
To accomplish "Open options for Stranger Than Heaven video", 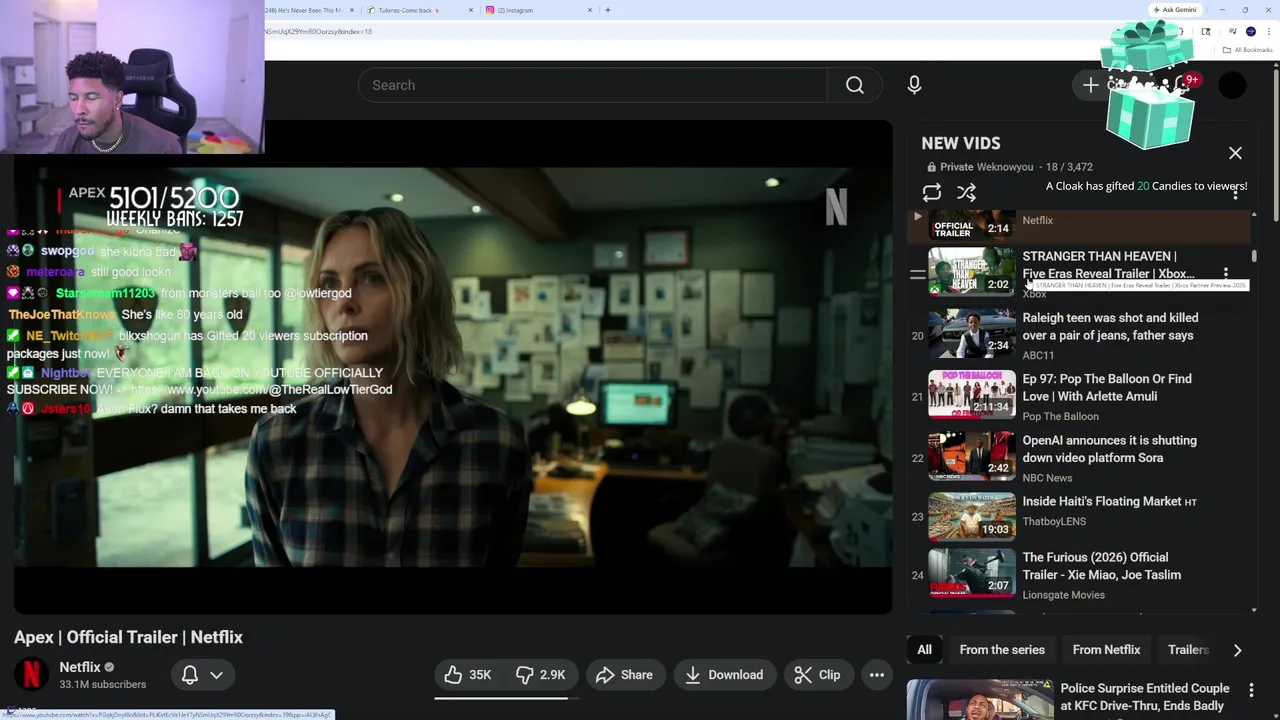I will pos(1226,273).
